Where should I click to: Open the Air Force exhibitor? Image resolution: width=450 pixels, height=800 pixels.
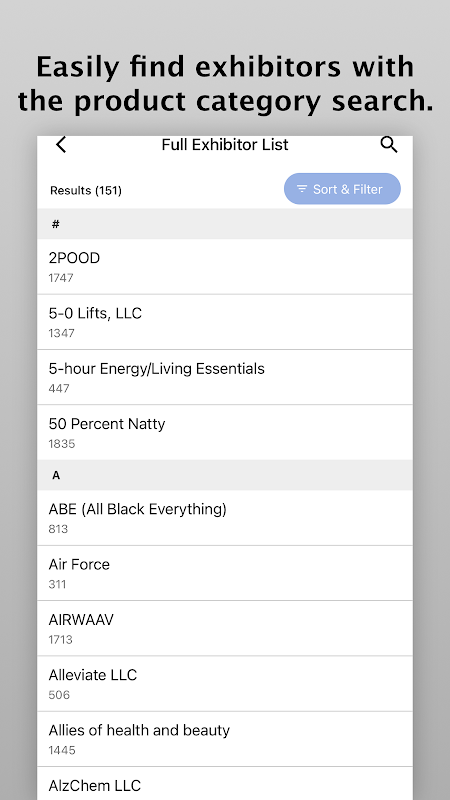point(224,573)
